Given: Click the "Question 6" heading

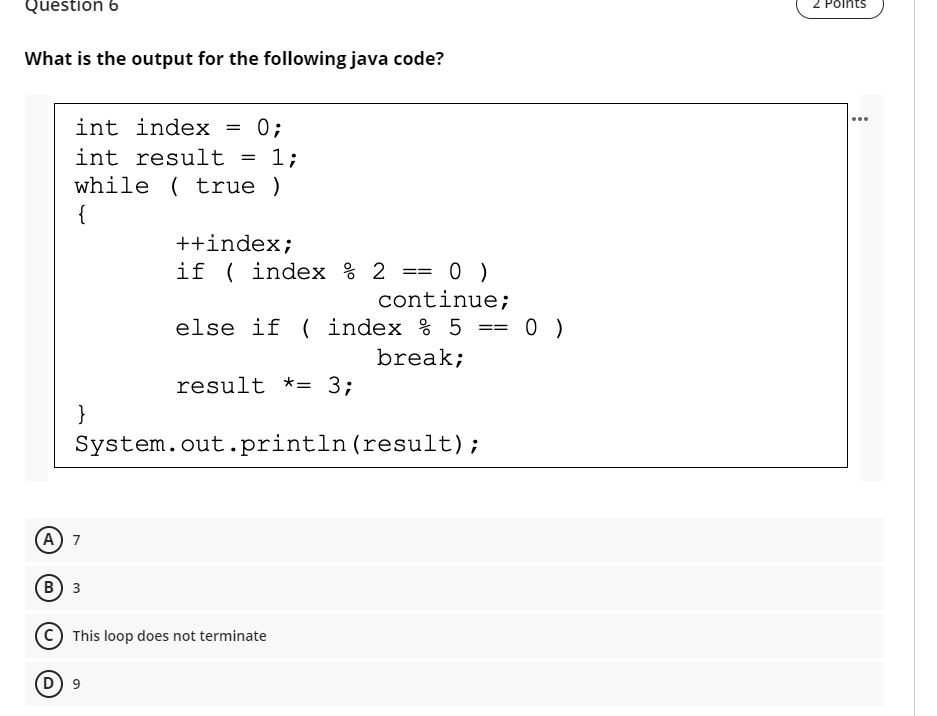Looking at the screenshot, I should tap(70, 8).
